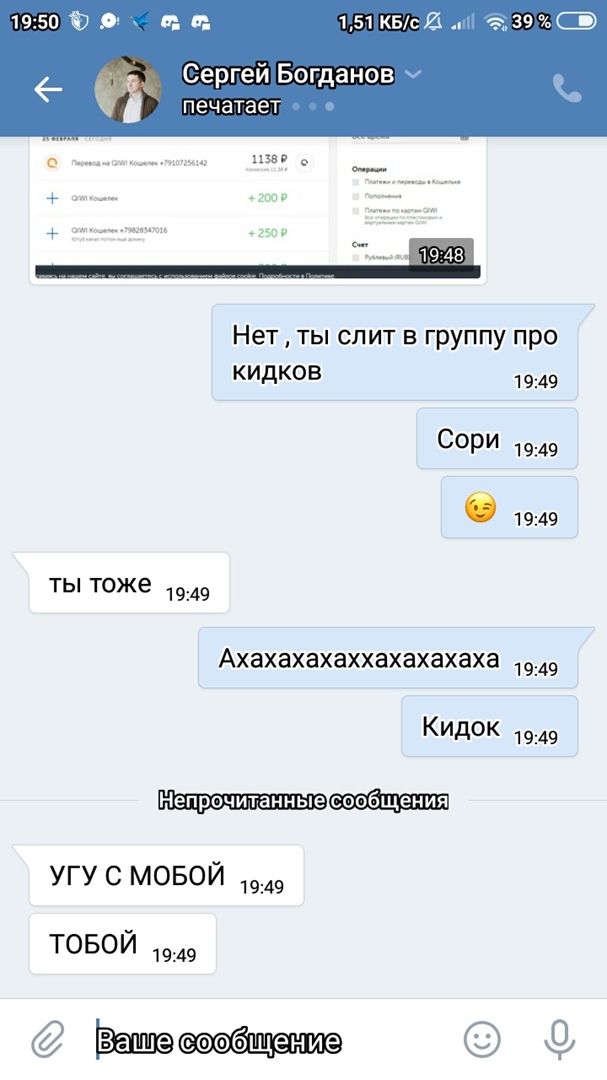Image resolution: width=607 pixels, height=1080 pixels.
Task: Open Сергей Богданов's profile avatar
Action: pos(128,90)
